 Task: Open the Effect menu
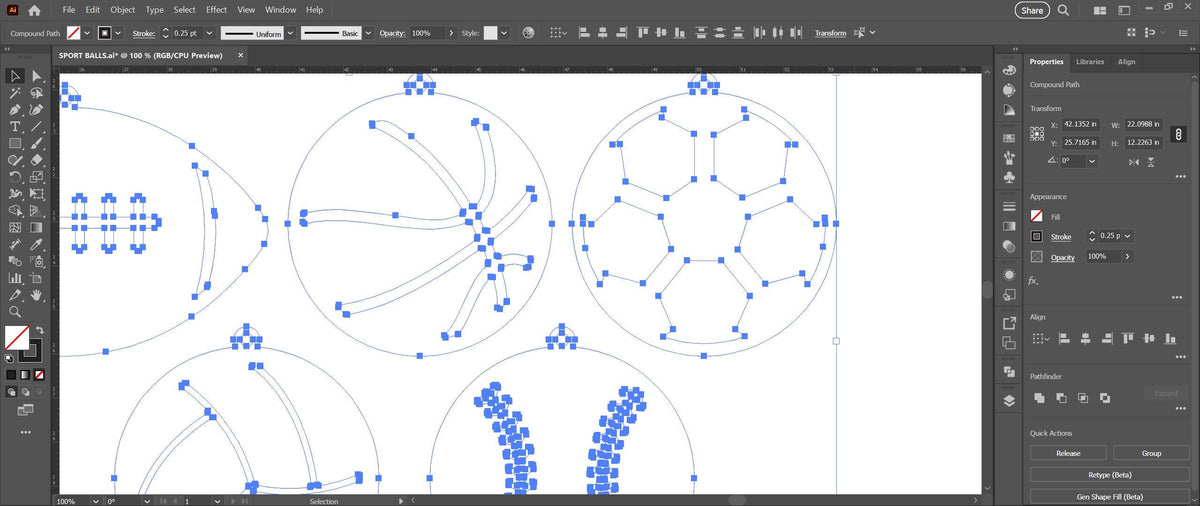[x=217, y=10]
